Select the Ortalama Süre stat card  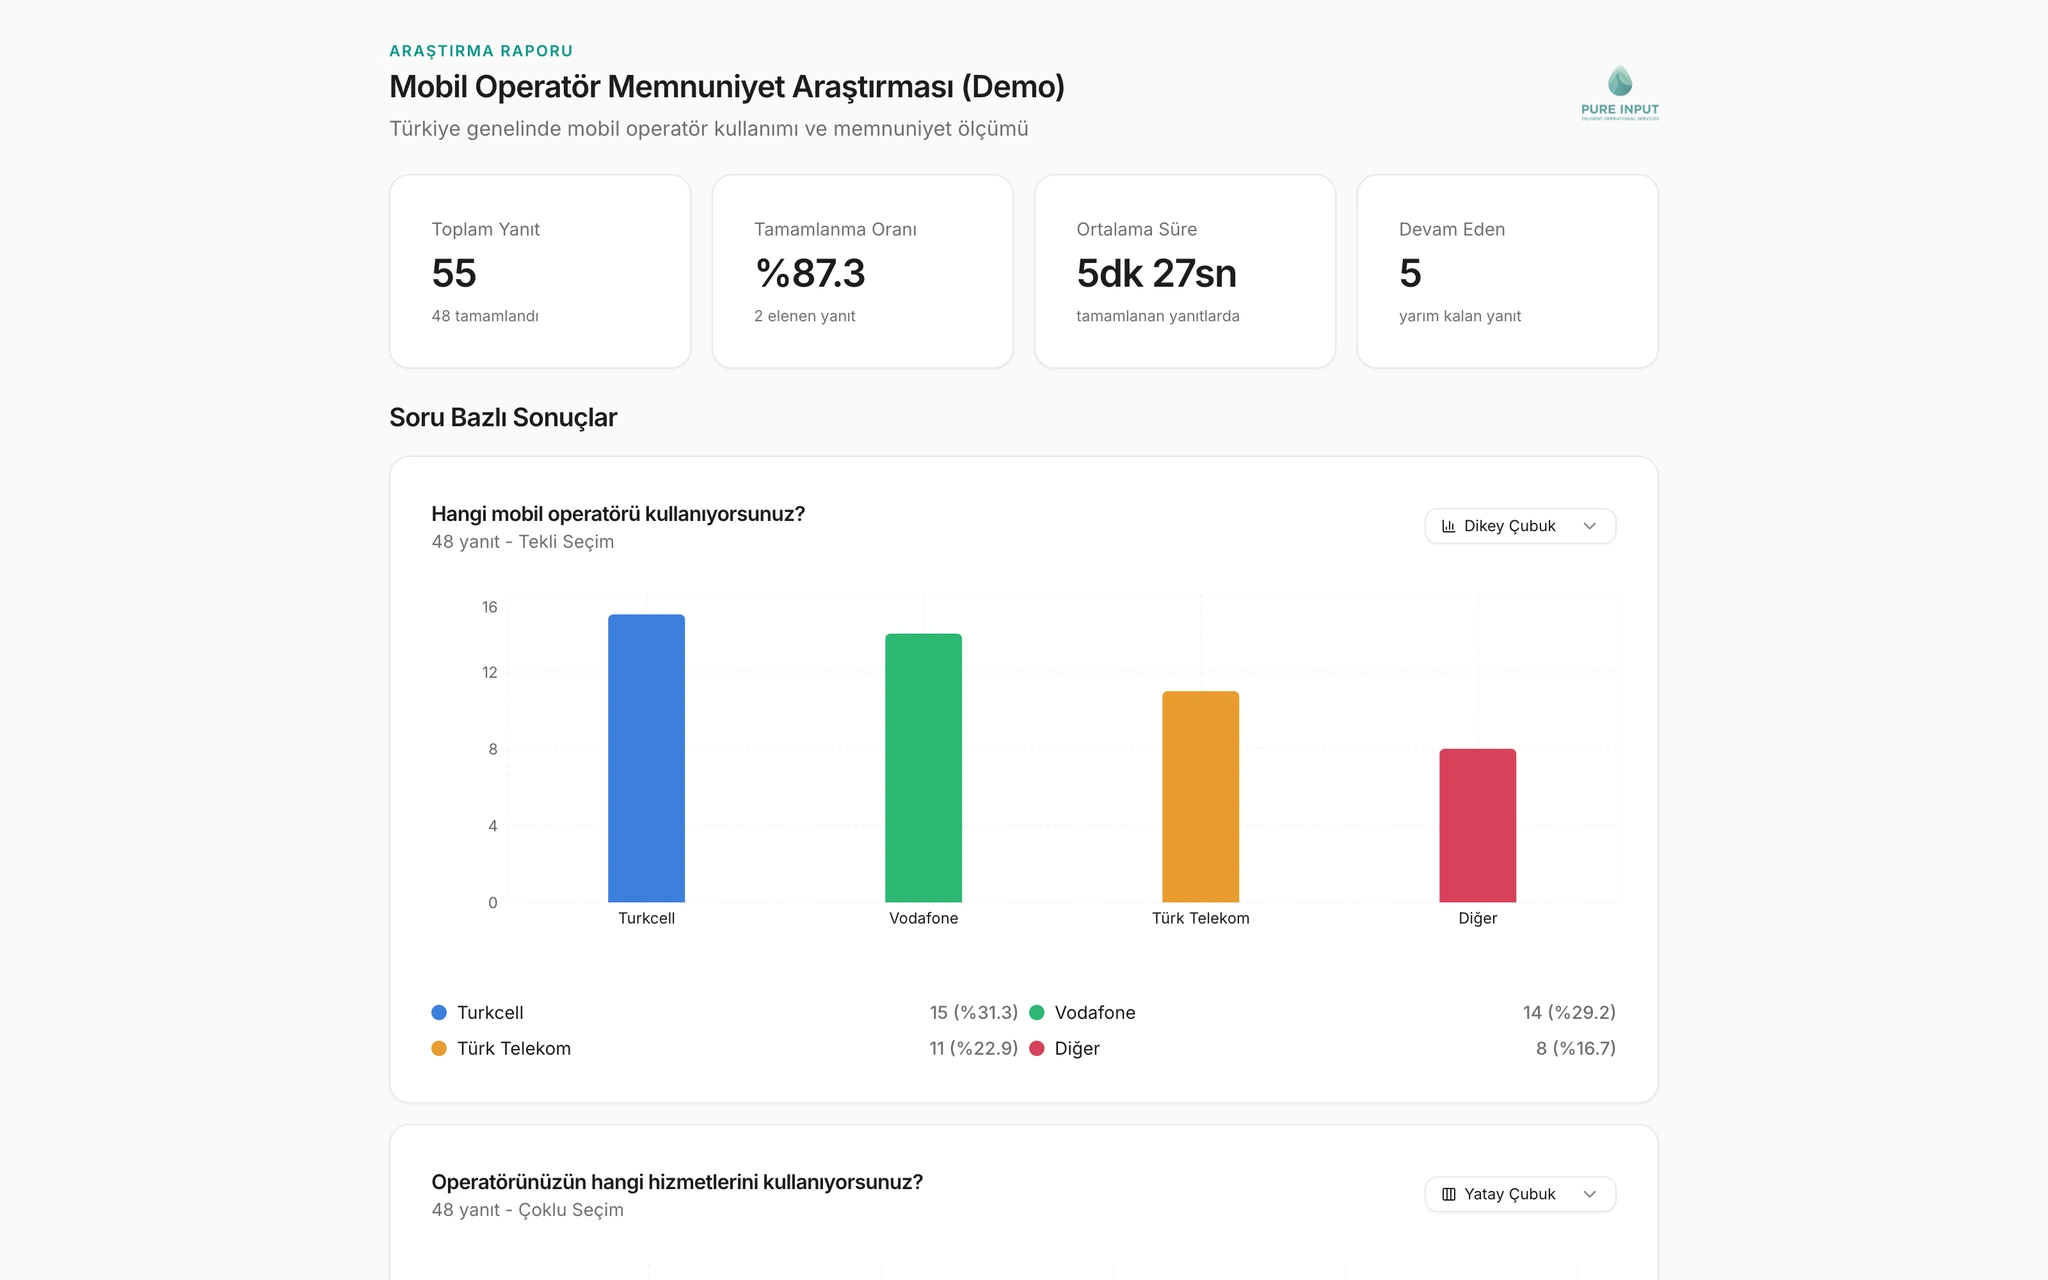(1185, 271)
